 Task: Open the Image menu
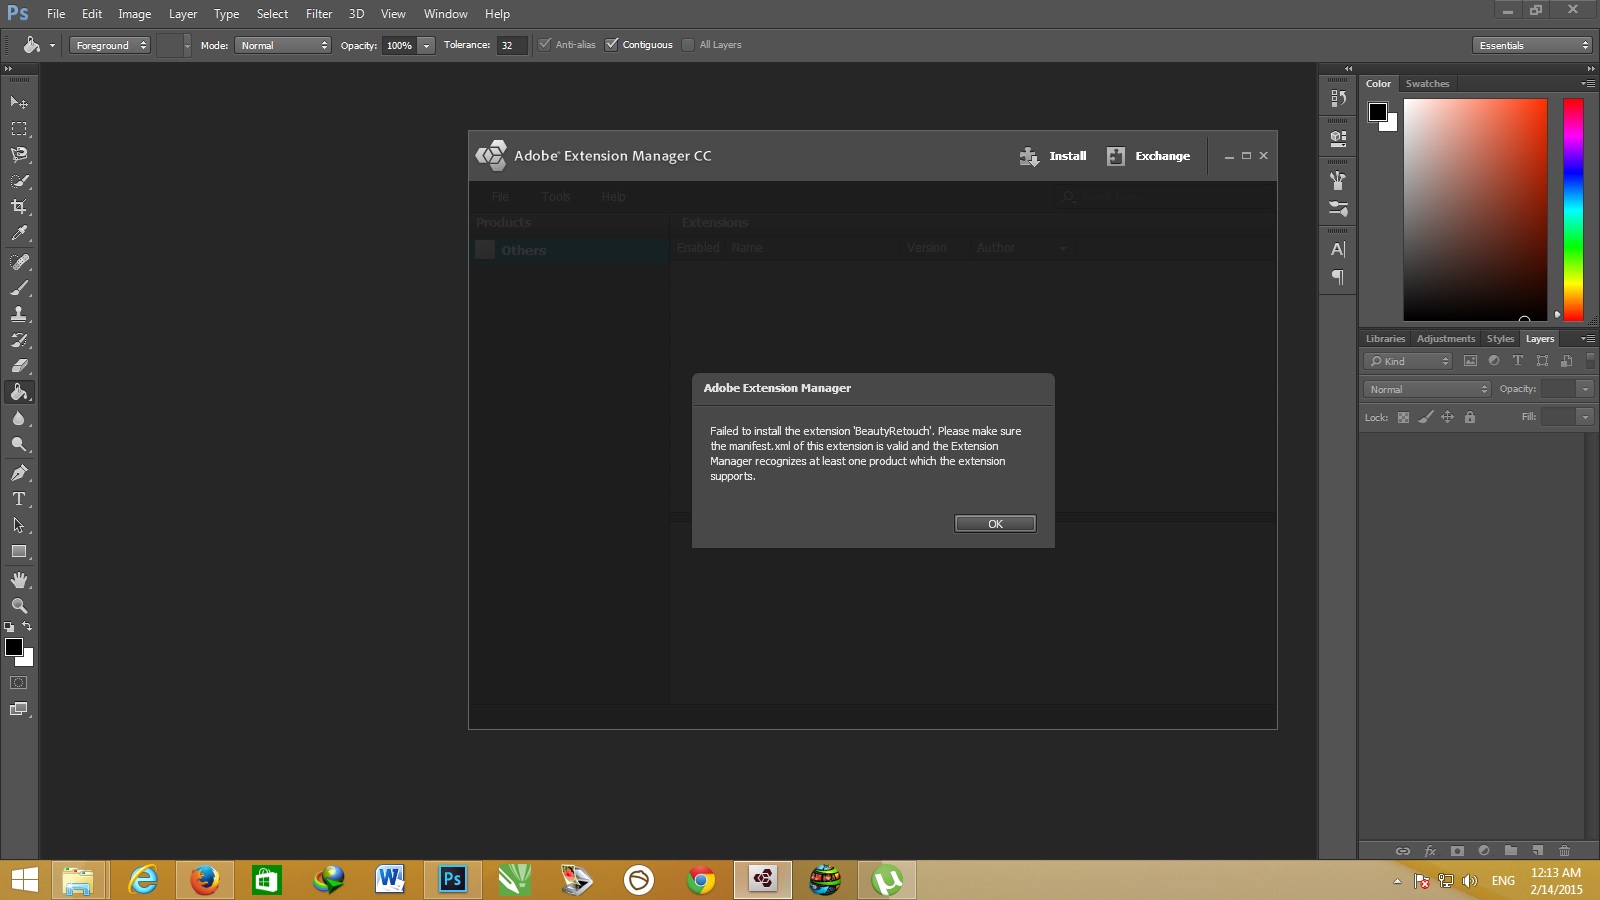tap(135, 14)
